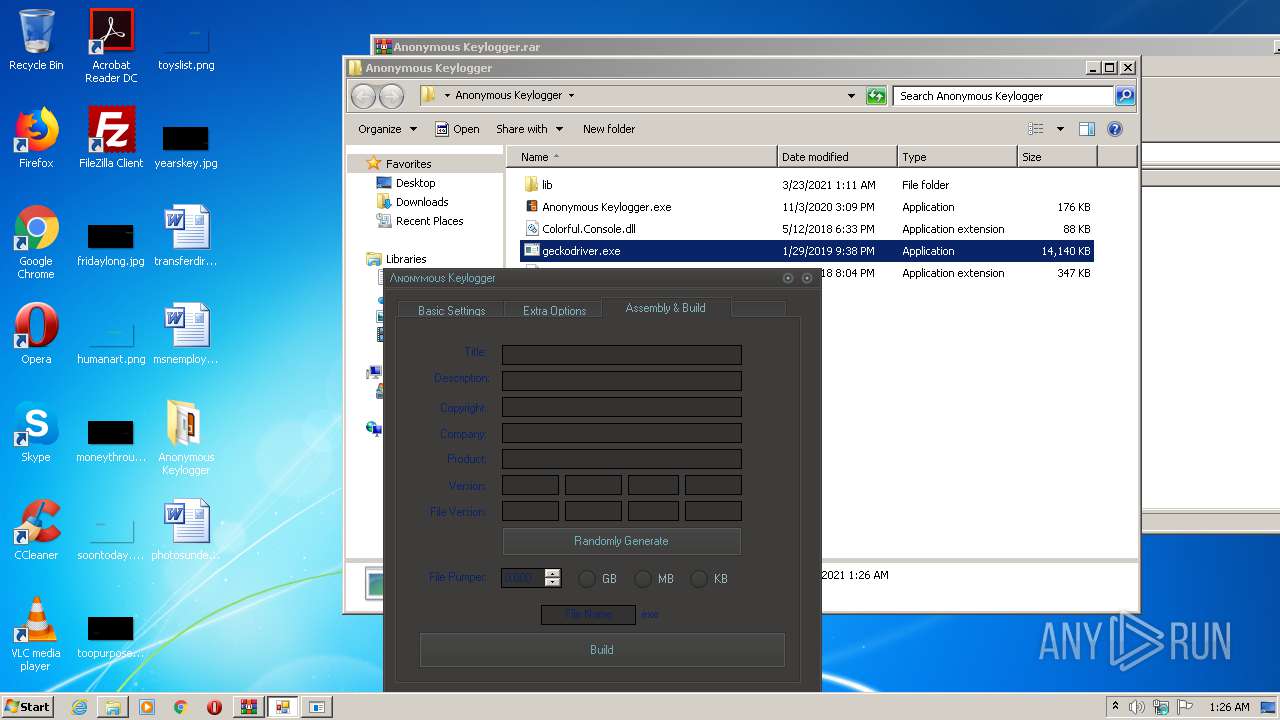Click Chrome icon in the taskbar
This screenshot has height=720, width=1280.
[x=181, y=707]
